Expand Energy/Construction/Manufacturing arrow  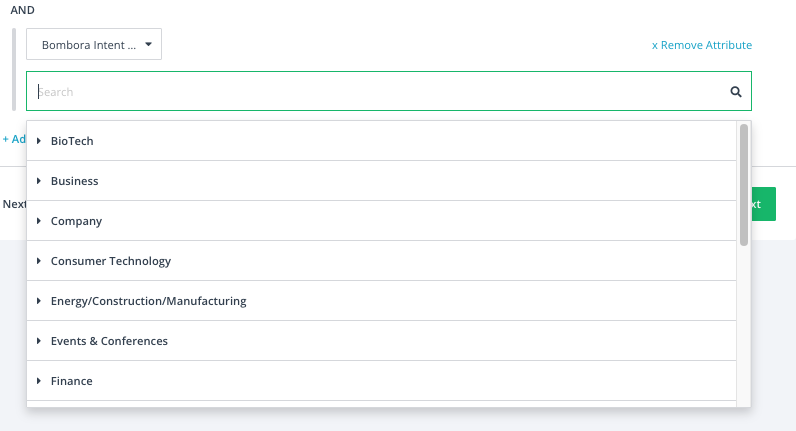tap(39, 301)
